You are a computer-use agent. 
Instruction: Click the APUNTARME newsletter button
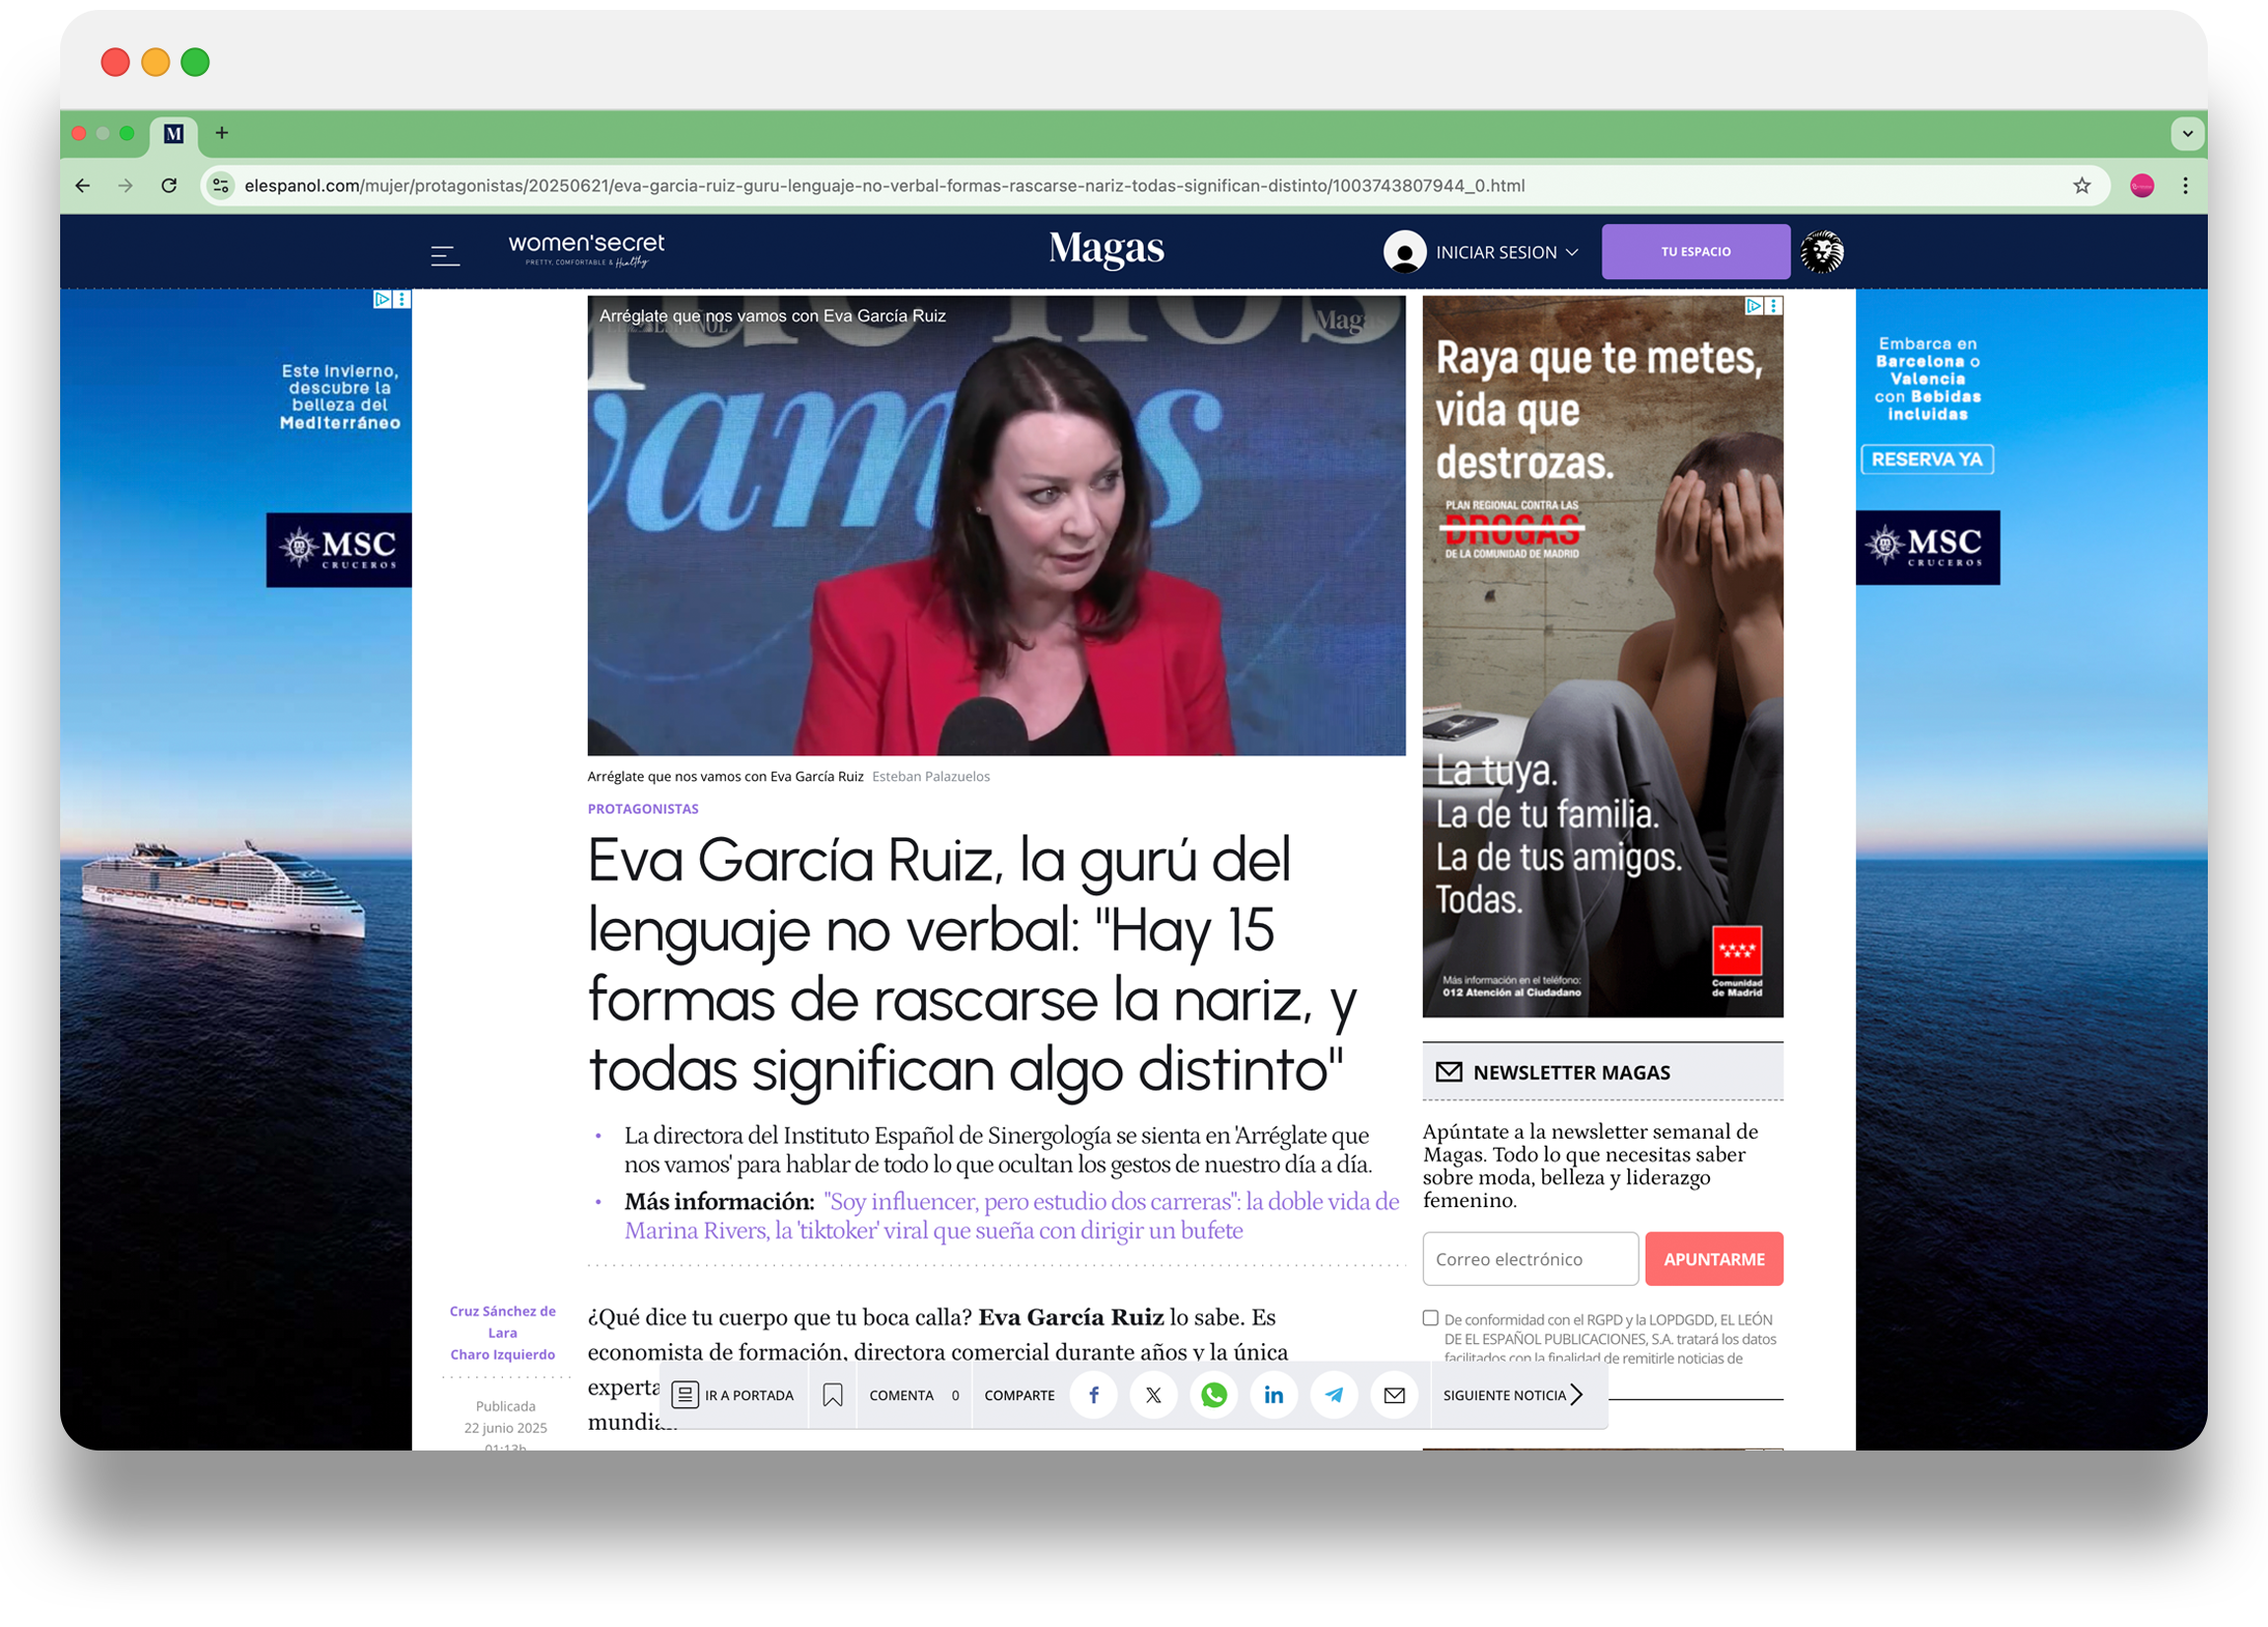click(1714, 1259)
